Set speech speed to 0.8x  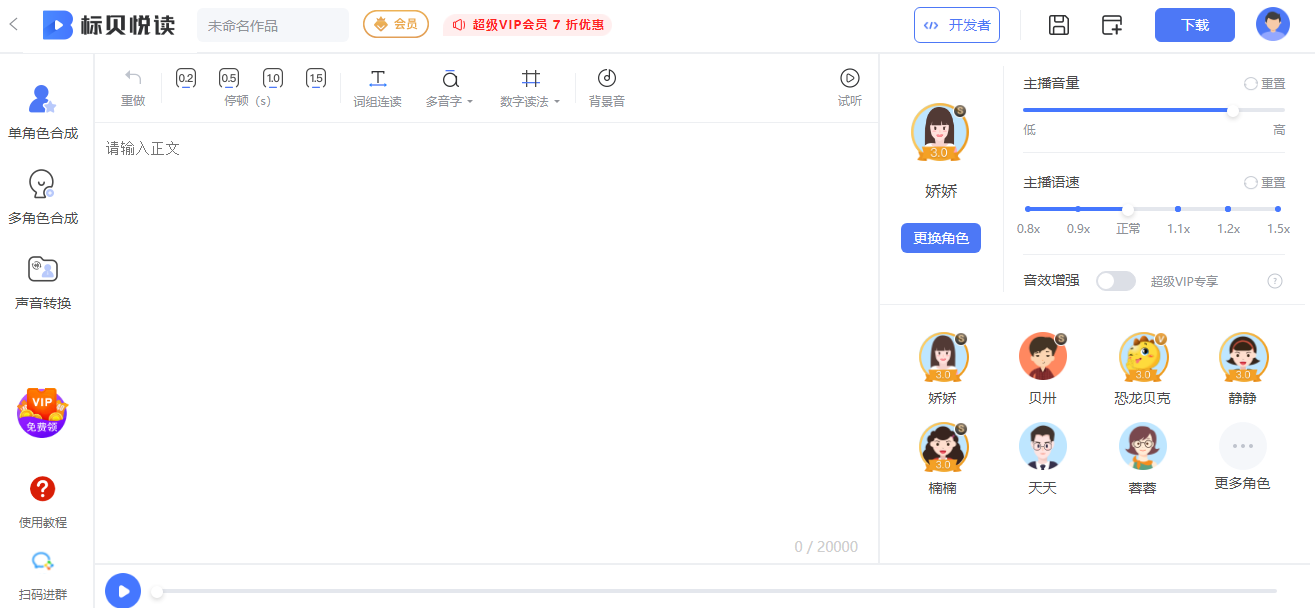[1028, 209]
